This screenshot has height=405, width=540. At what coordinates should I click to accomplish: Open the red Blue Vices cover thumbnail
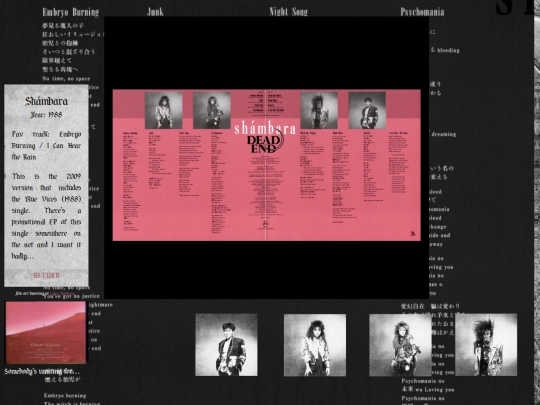(45, 332)
